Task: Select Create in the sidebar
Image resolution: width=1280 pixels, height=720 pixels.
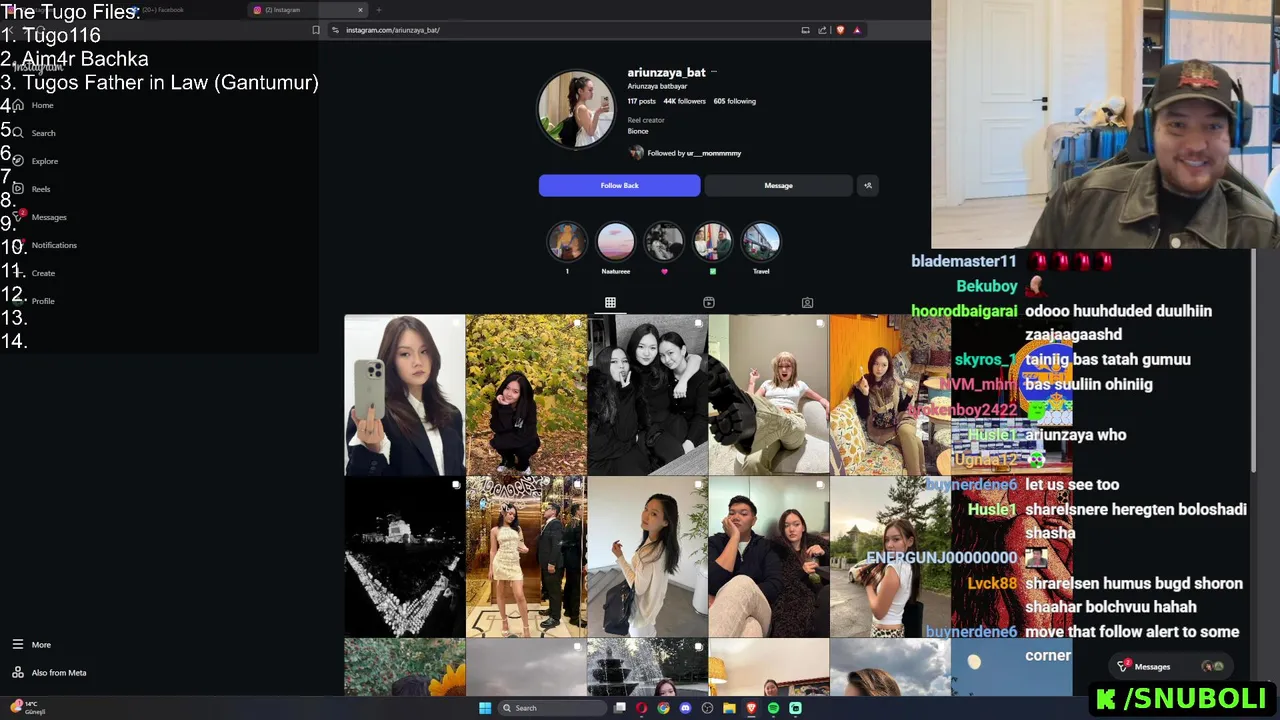Action: (x=33, y=273)
